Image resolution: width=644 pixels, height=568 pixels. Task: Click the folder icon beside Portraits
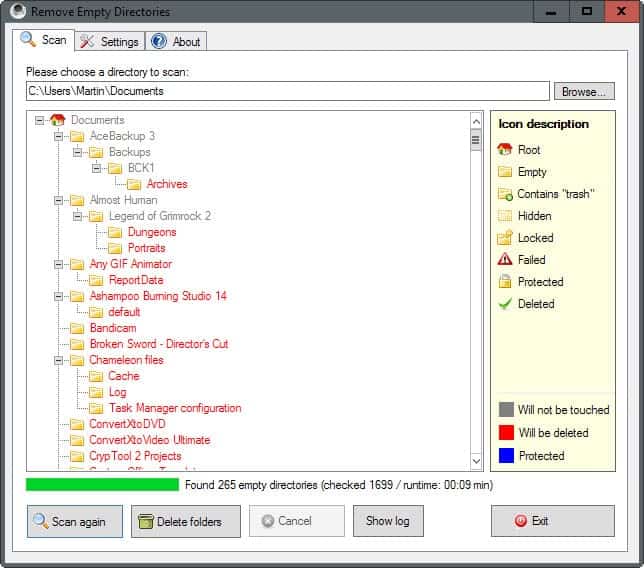(115, 248)
